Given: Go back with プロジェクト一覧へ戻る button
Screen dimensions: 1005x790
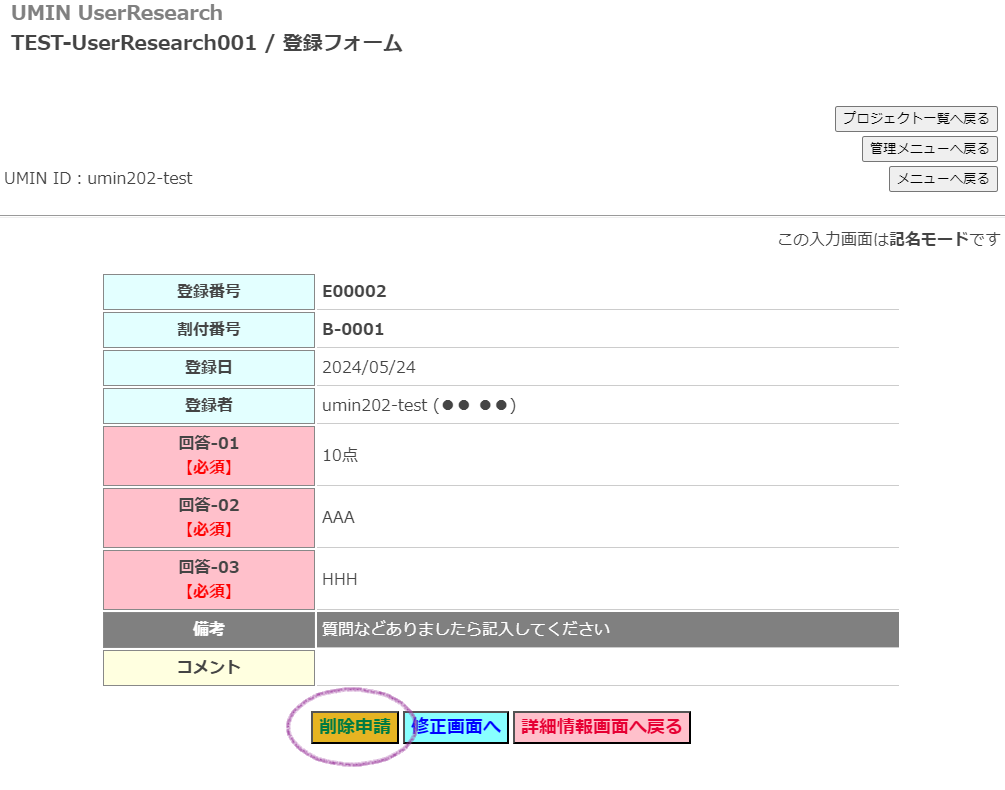Looking at the screenshot, I should coord(915,118).
